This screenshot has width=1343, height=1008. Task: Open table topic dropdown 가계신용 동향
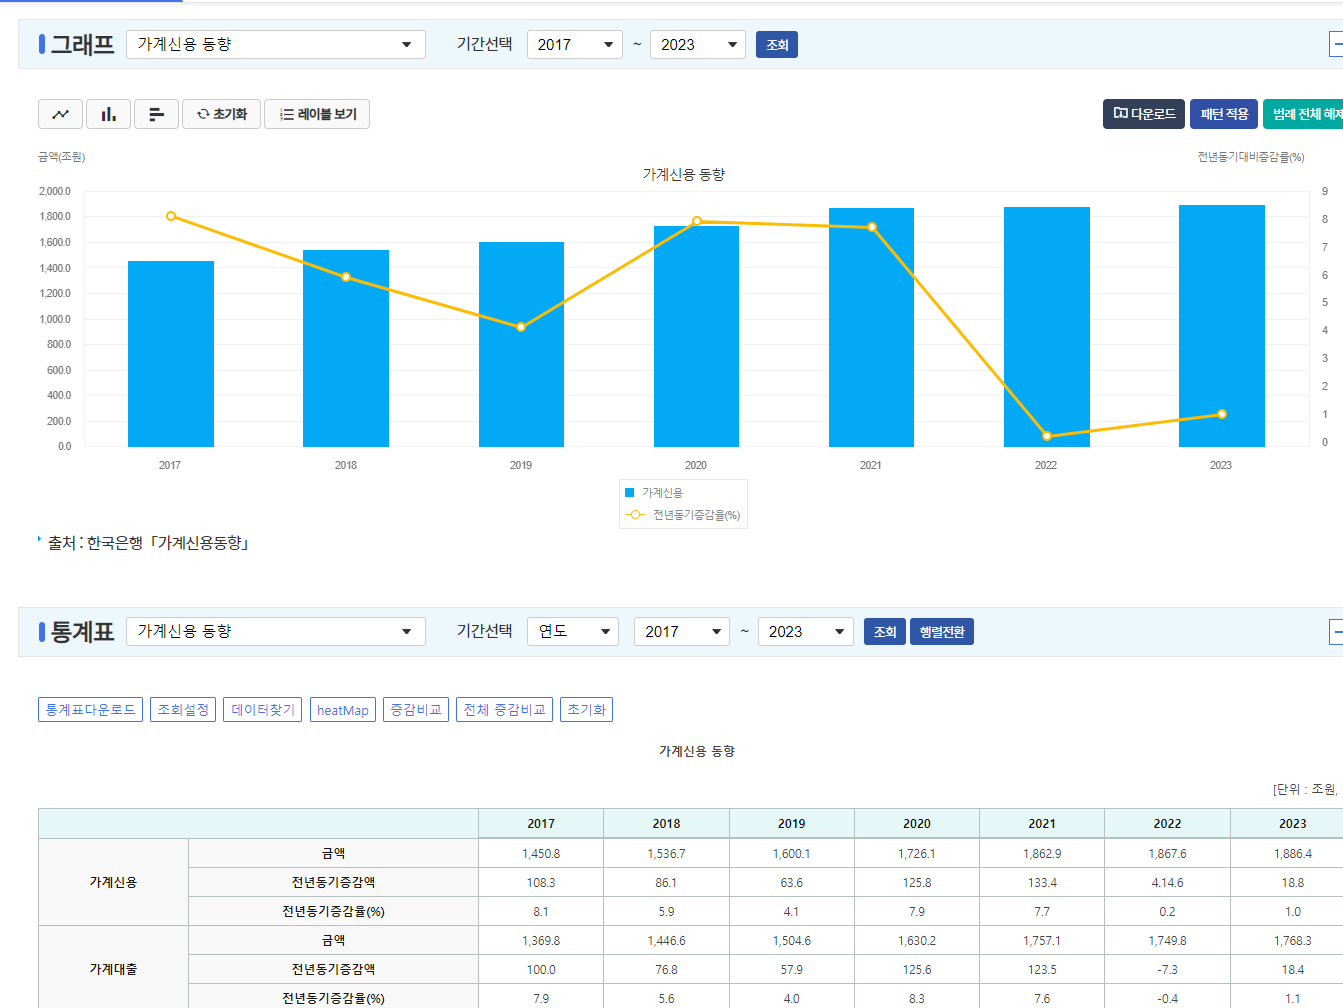coord(276,631)
